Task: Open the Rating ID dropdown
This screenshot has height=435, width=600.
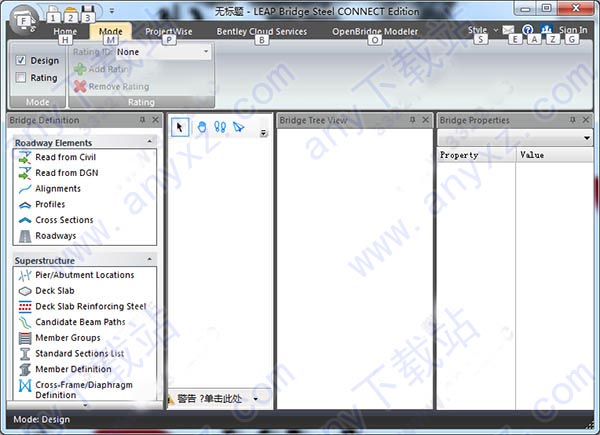Action: [x=206, y=52]
